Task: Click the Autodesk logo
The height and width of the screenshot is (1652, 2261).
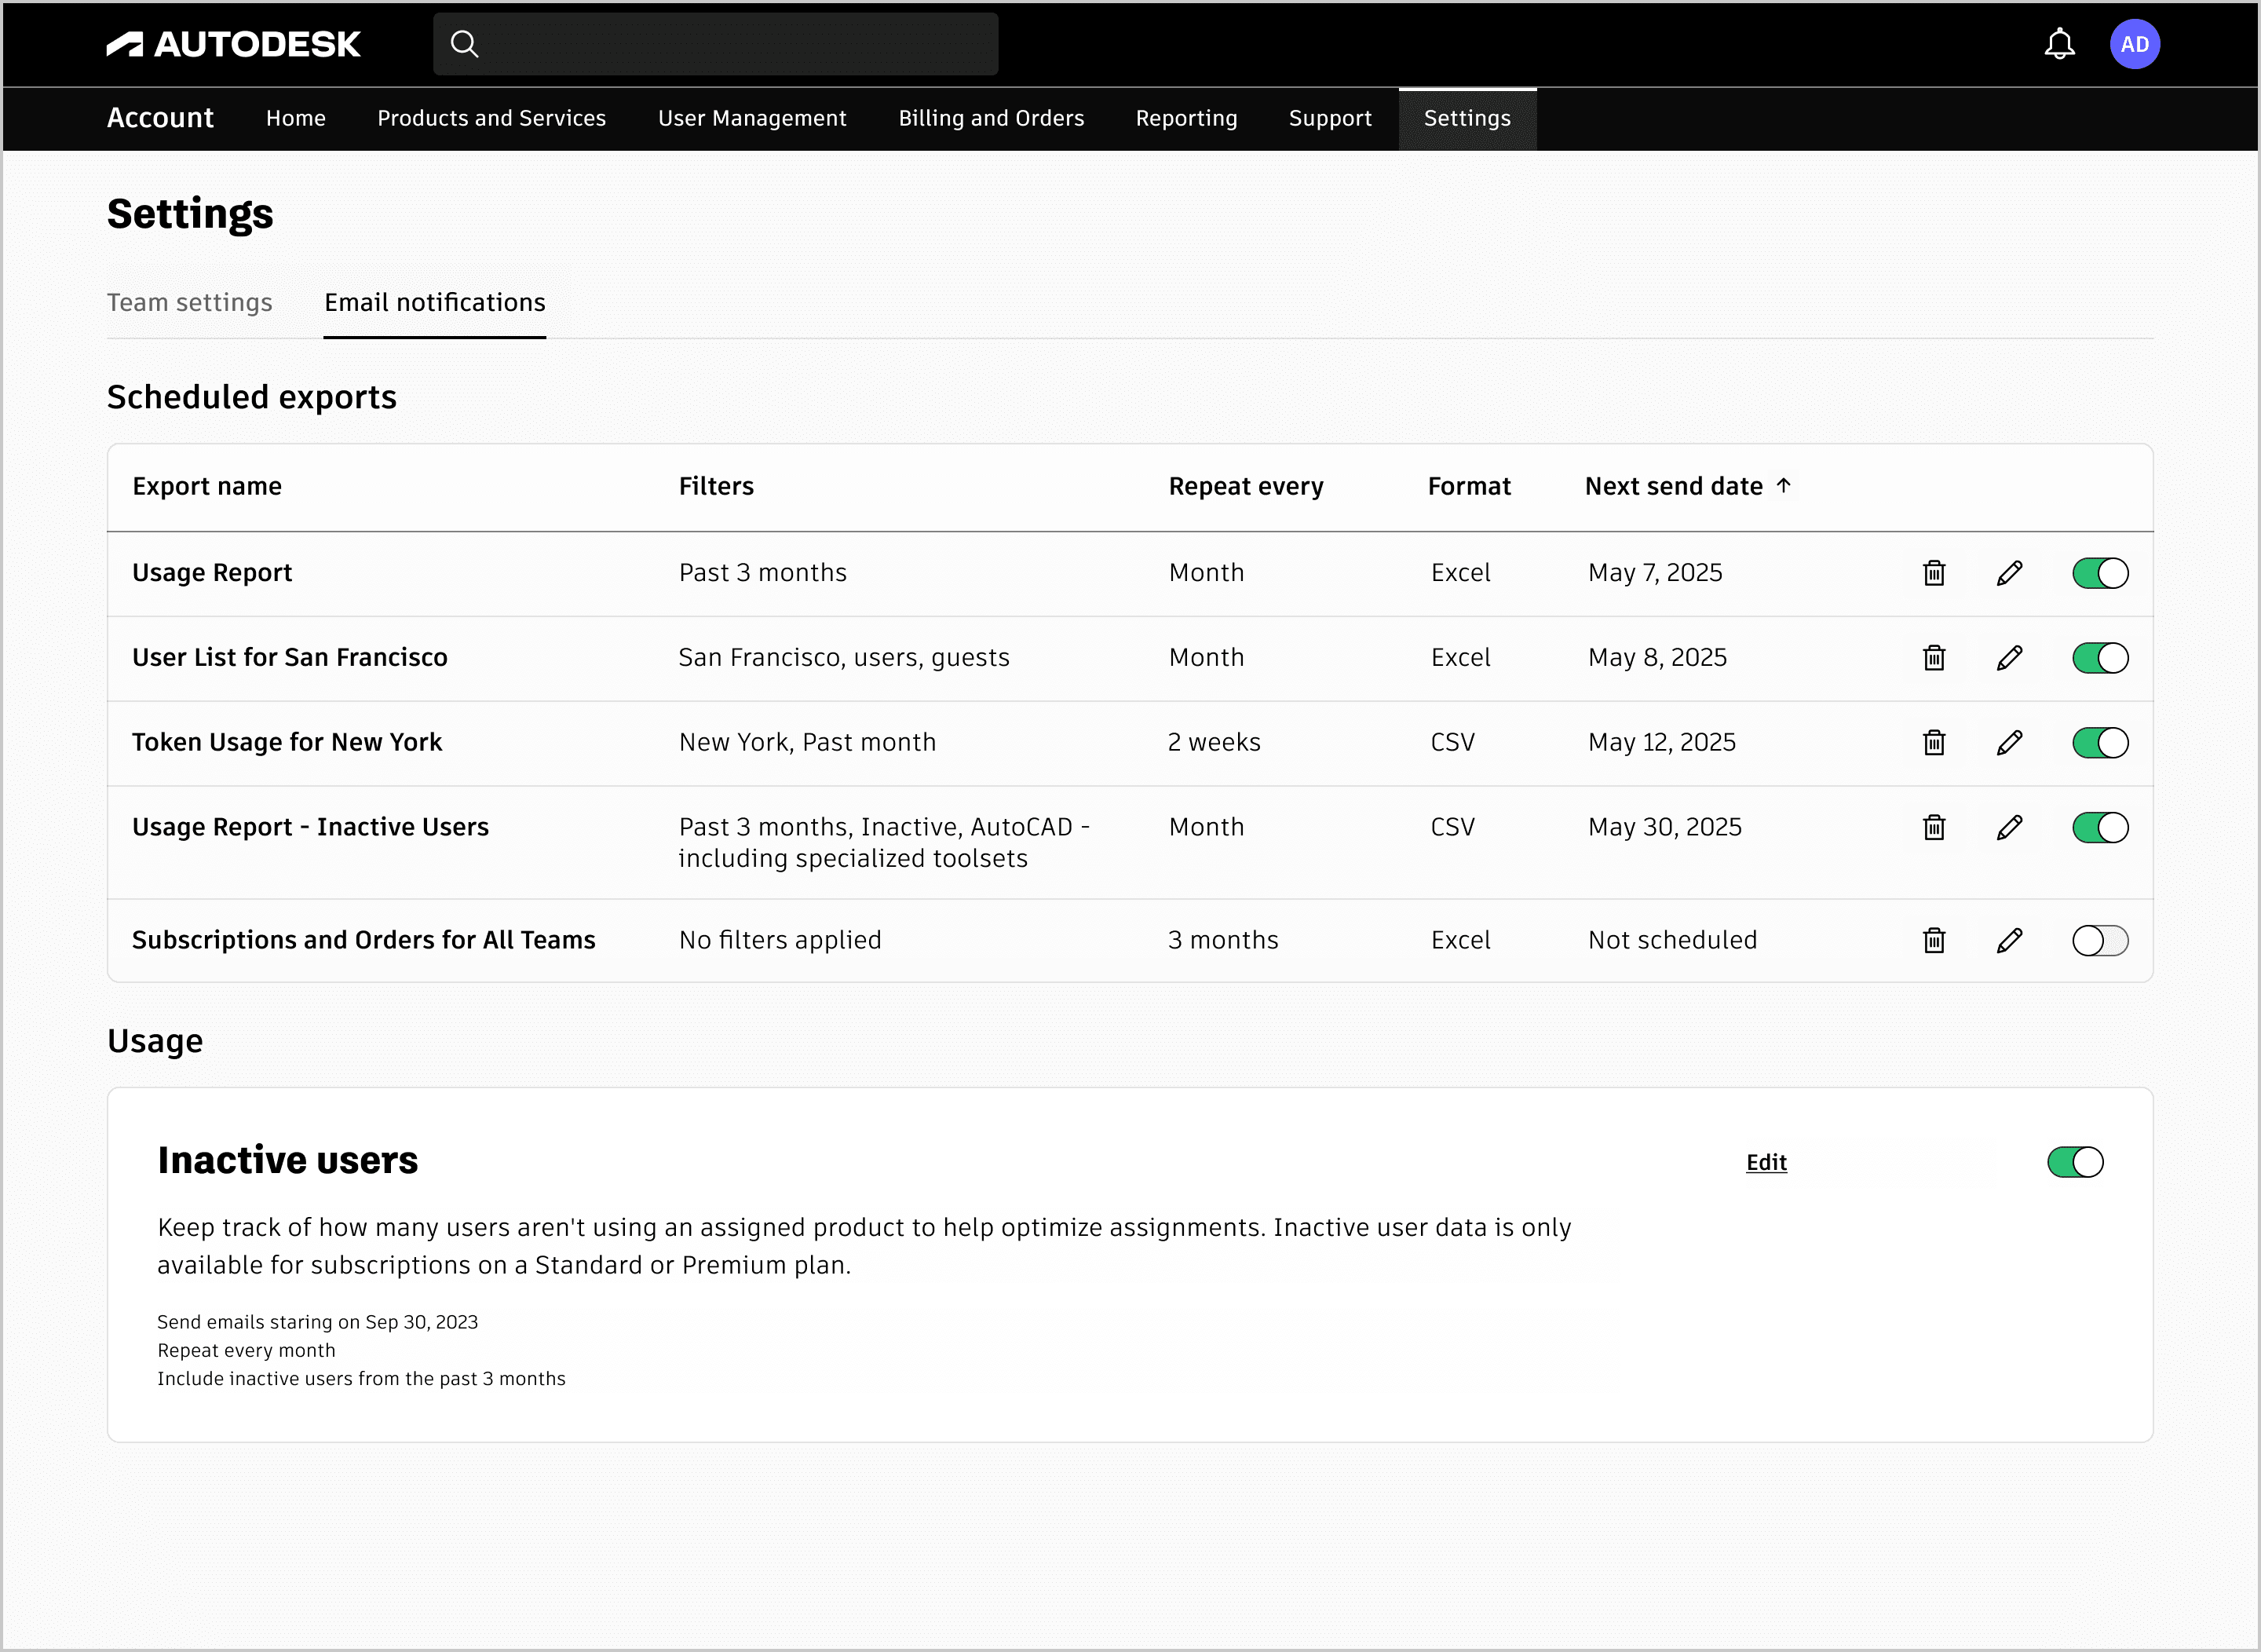Action: tap(233, 44)
